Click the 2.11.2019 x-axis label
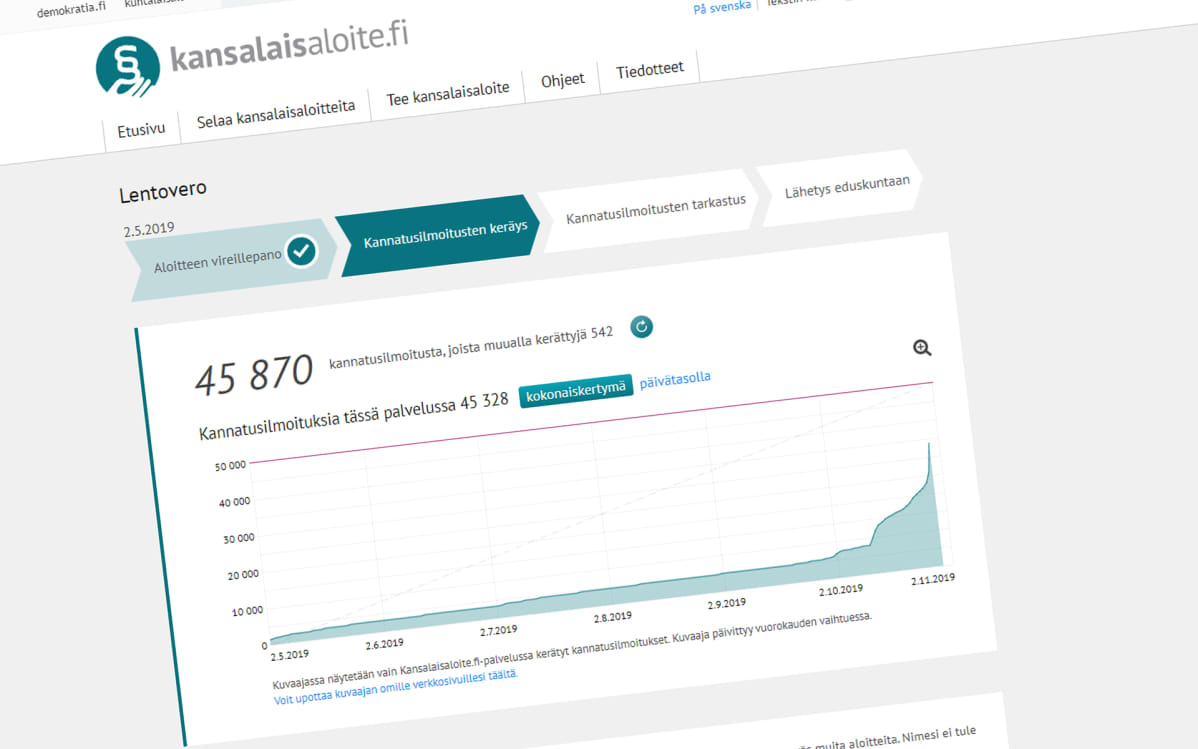Screen dimensions: 1198x749 click(x=932, y=579)
